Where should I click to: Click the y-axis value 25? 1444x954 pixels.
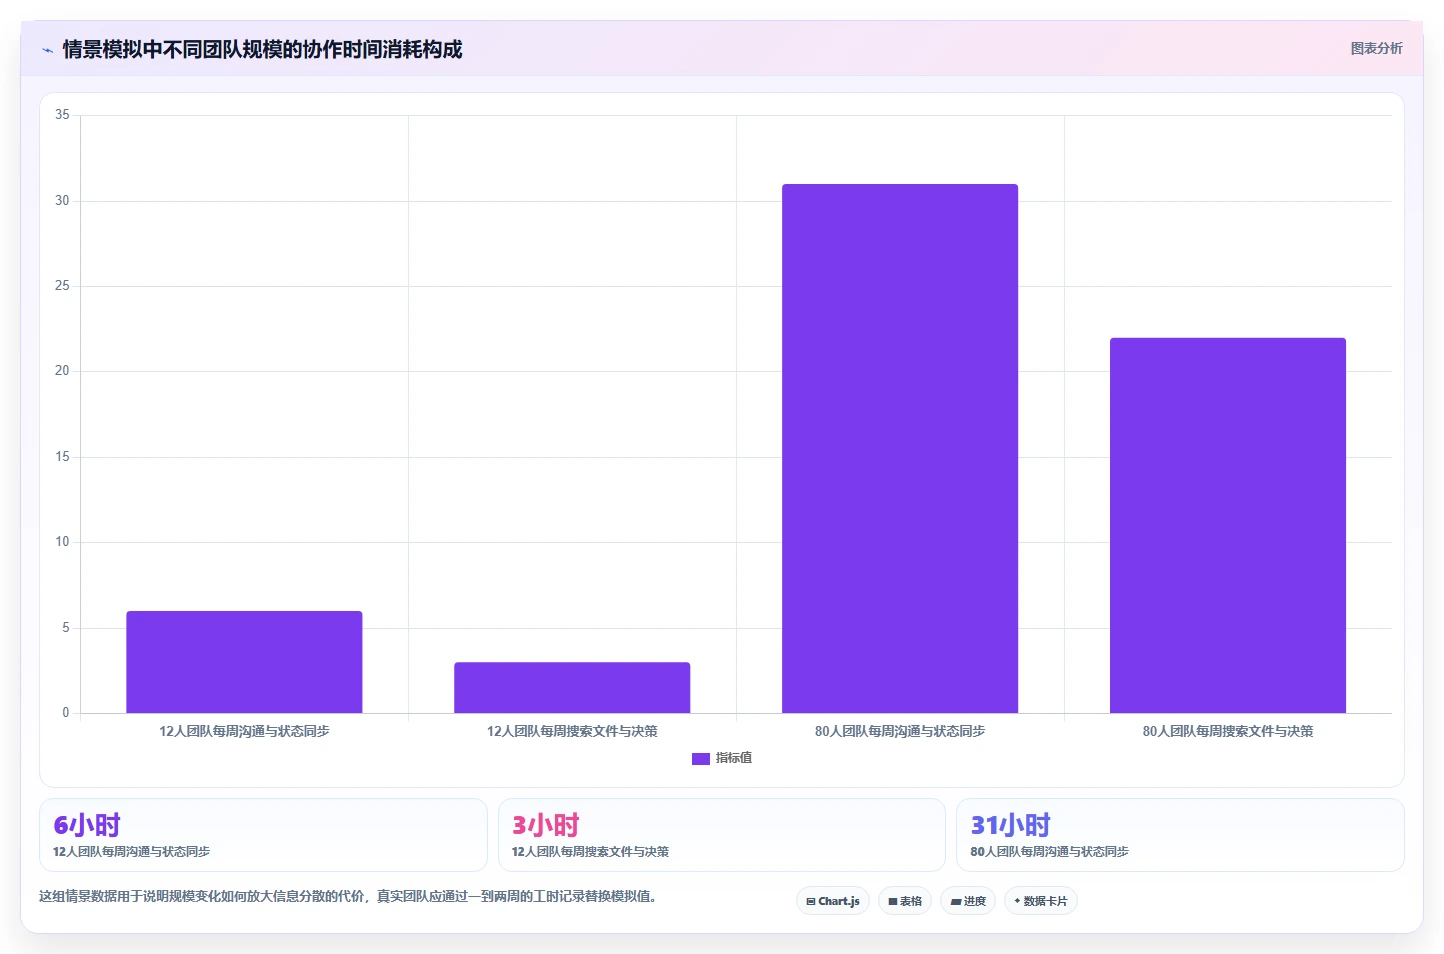point(62,286)
